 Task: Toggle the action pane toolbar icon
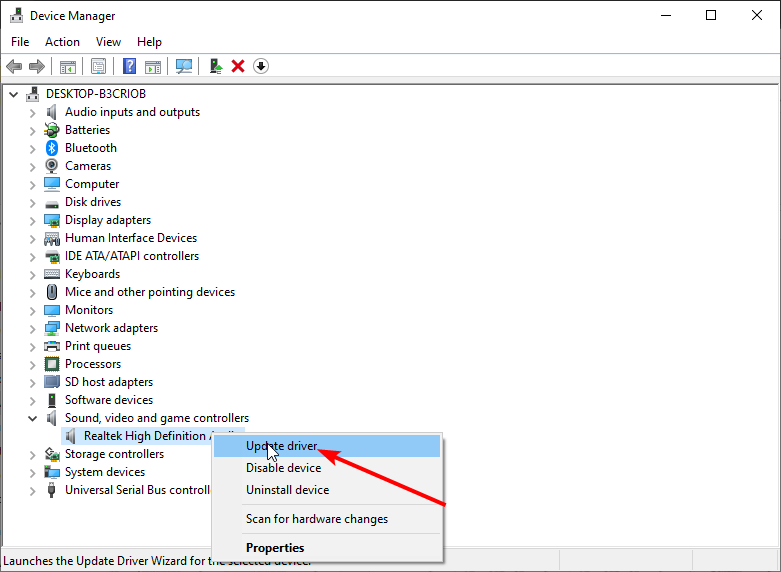click(153, 66)
